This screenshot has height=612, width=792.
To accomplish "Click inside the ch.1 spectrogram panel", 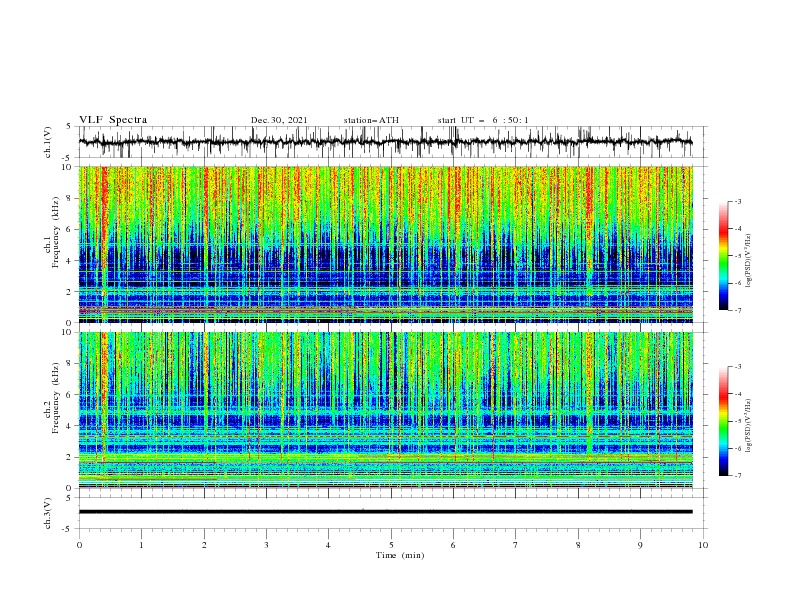I will 386,244.
